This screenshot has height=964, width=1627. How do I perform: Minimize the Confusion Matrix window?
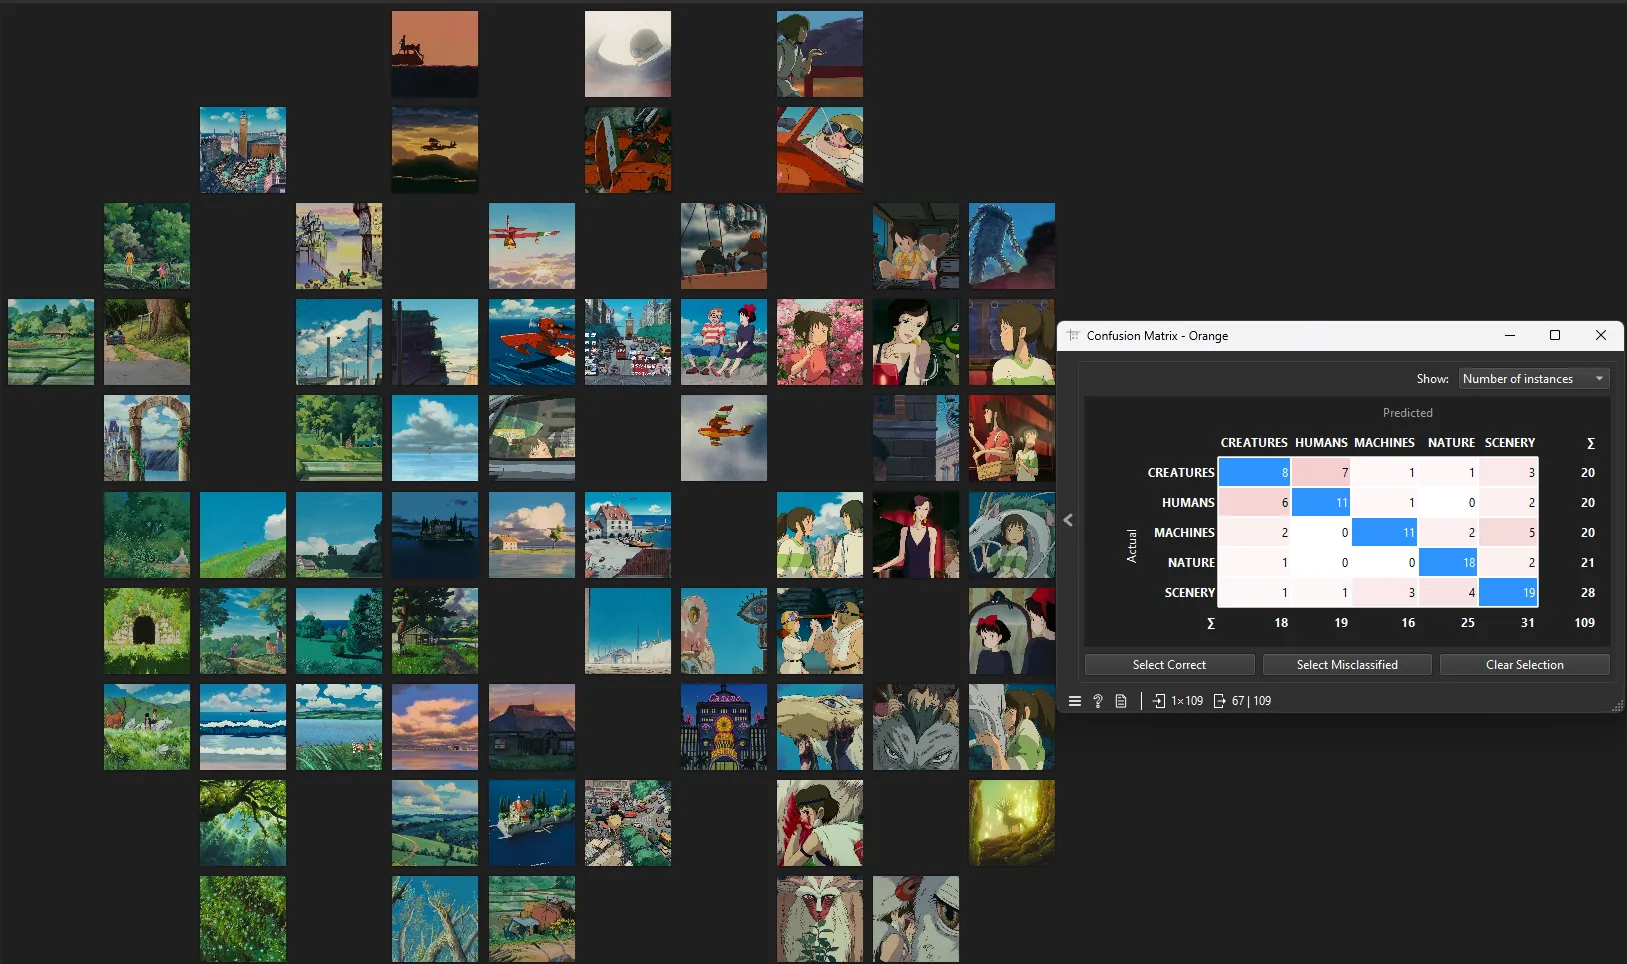point(1510,336)
